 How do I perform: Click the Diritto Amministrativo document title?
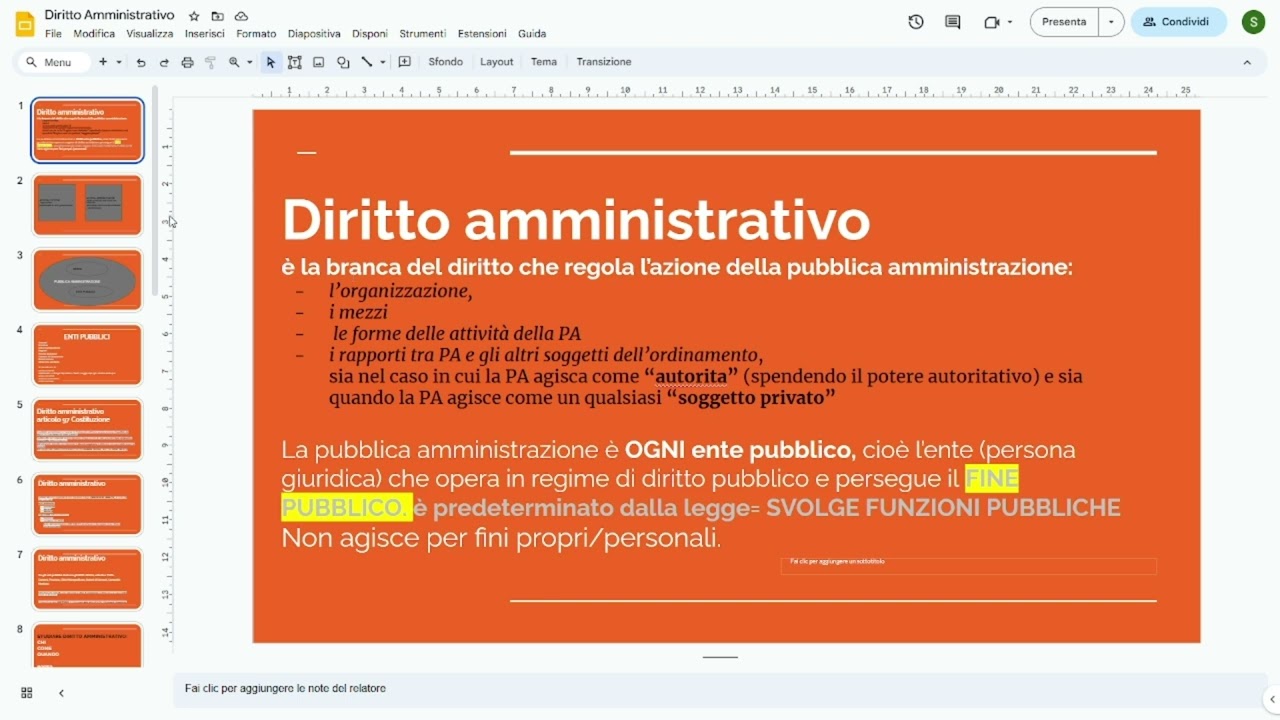point(109,15)
